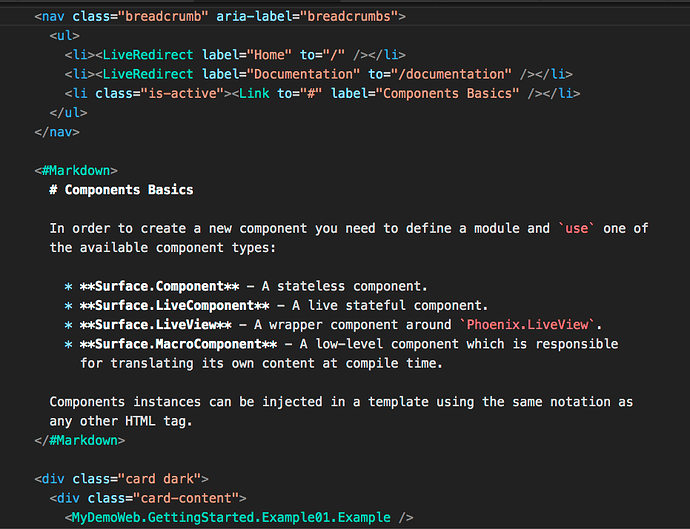This screenshot has width=690, height=529.
Task: Click the "# Components Basics" markdown heading
Action: [121, 190]
